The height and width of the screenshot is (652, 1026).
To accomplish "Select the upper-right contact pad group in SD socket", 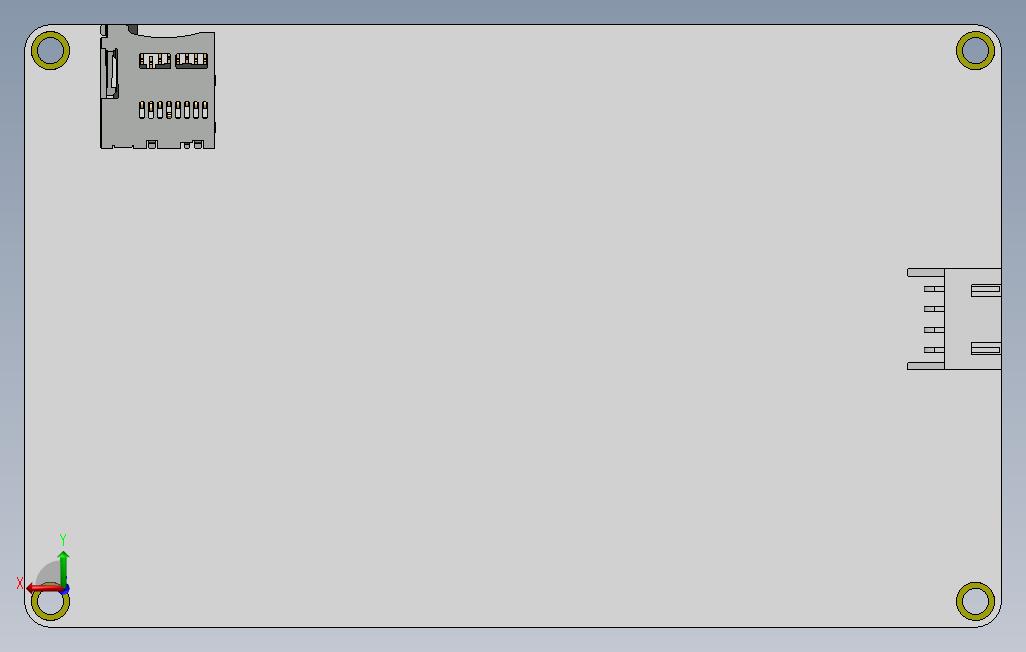I will click(x=191, y=60).
